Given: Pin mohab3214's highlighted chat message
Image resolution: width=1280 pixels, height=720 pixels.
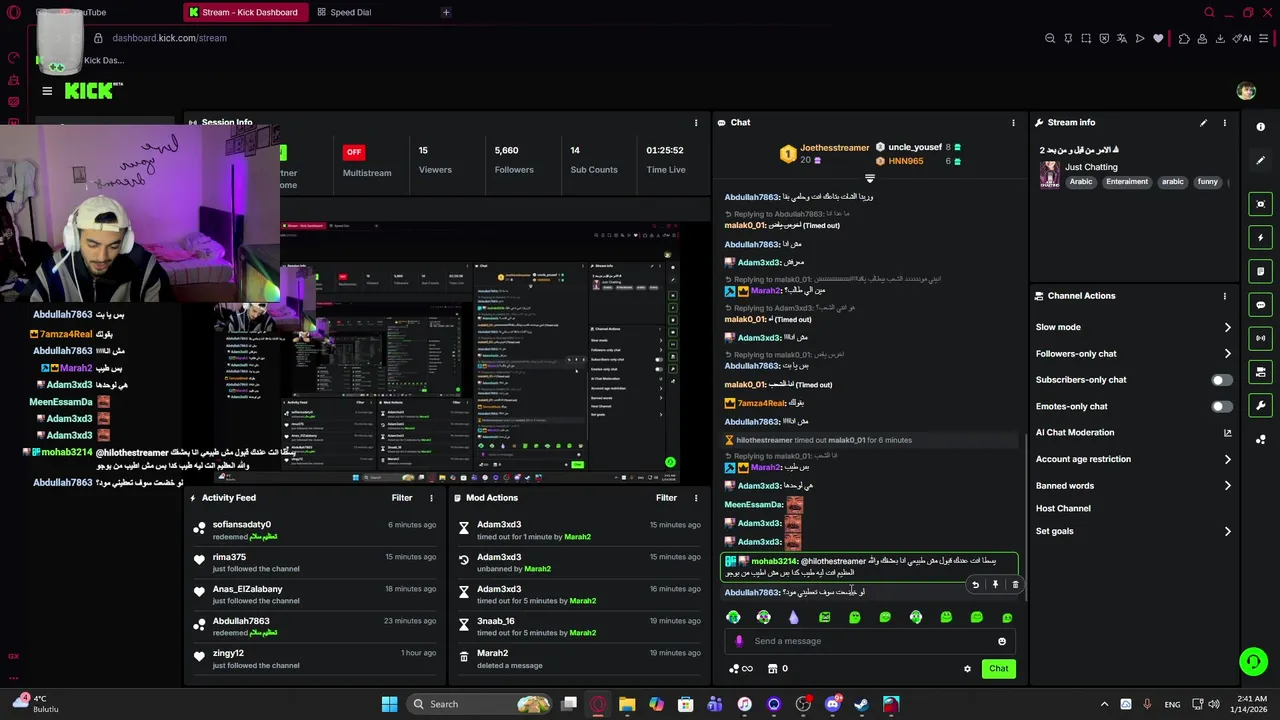Looking at the screenshot, I should point(995,585).
